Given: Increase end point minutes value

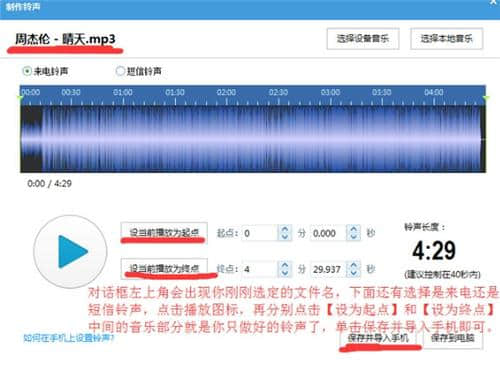Looking at the screenshot, I should [285, 265].
